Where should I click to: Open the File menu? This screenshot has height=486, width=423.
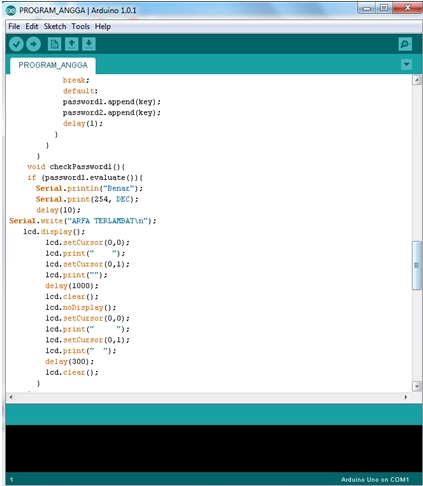[14, 26]
